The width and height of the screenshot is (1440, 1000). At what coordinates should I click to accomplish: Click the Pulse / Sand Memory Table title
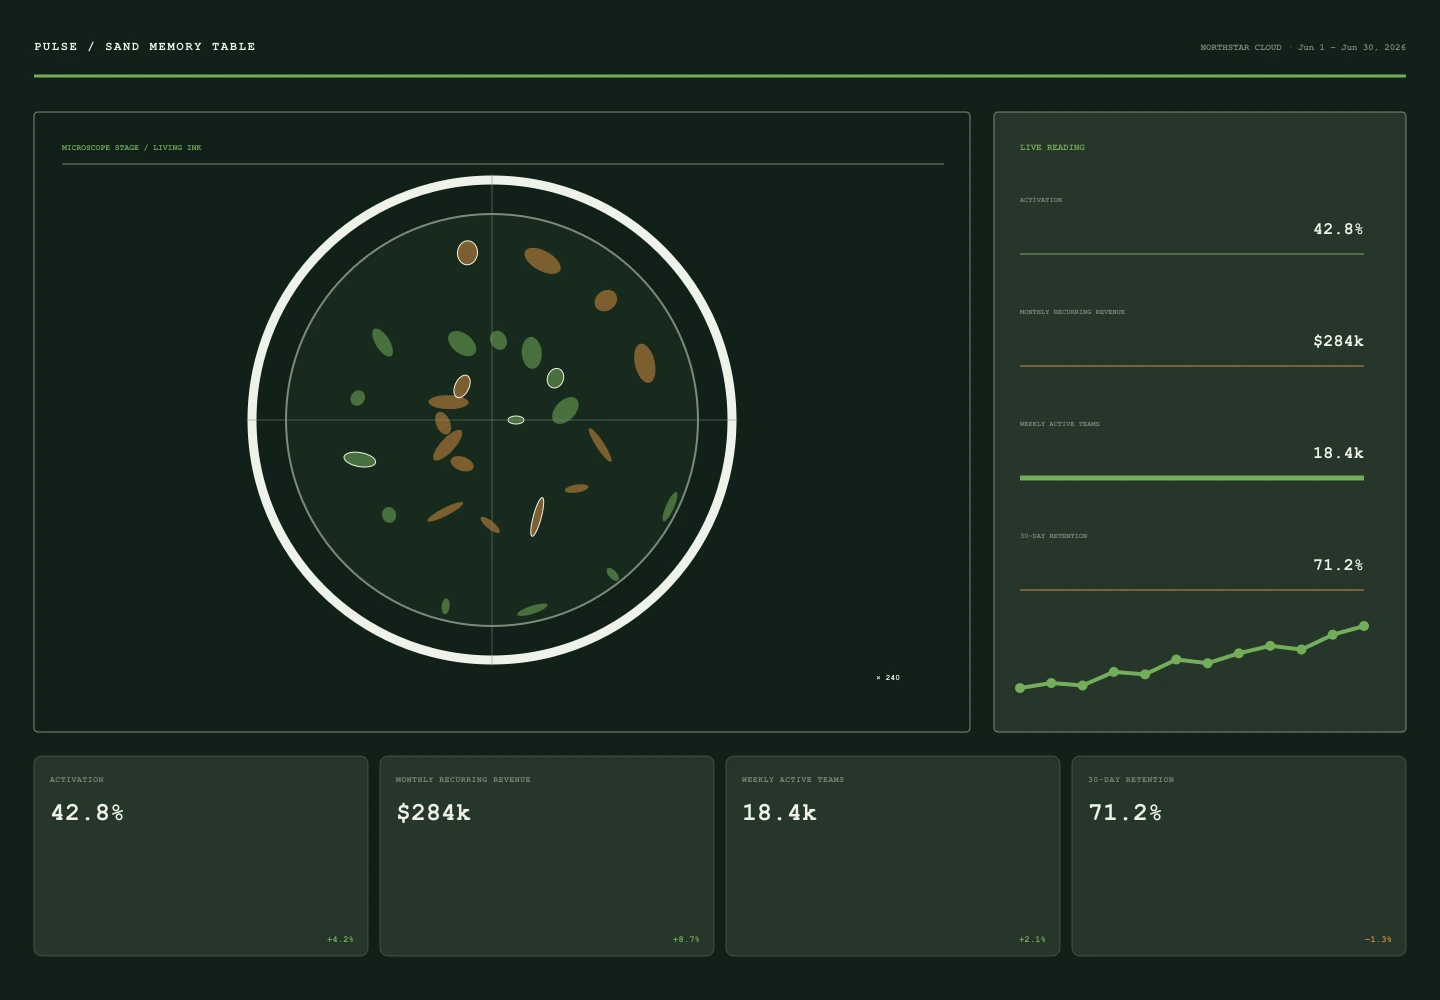(145, 47)
